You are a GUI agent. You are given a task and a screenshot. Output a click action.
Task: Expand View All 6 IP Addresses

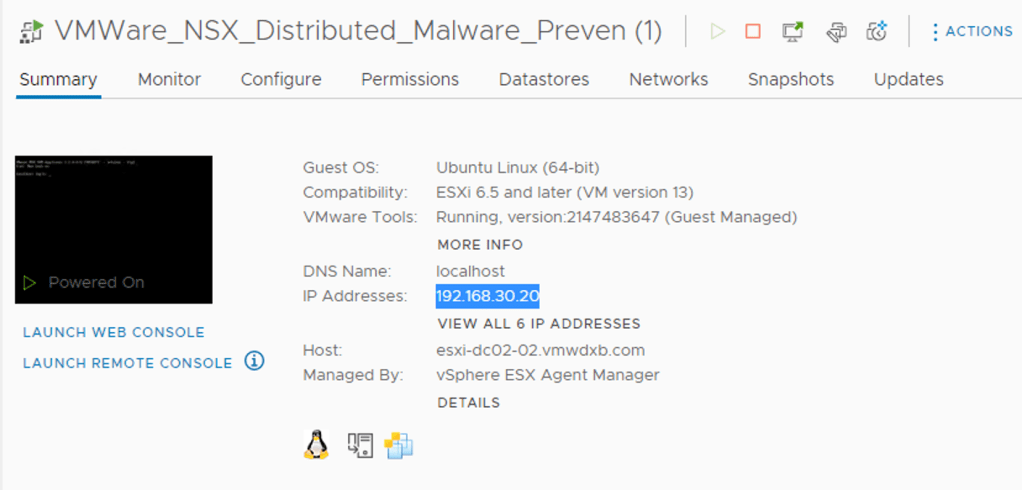[539, 323]
